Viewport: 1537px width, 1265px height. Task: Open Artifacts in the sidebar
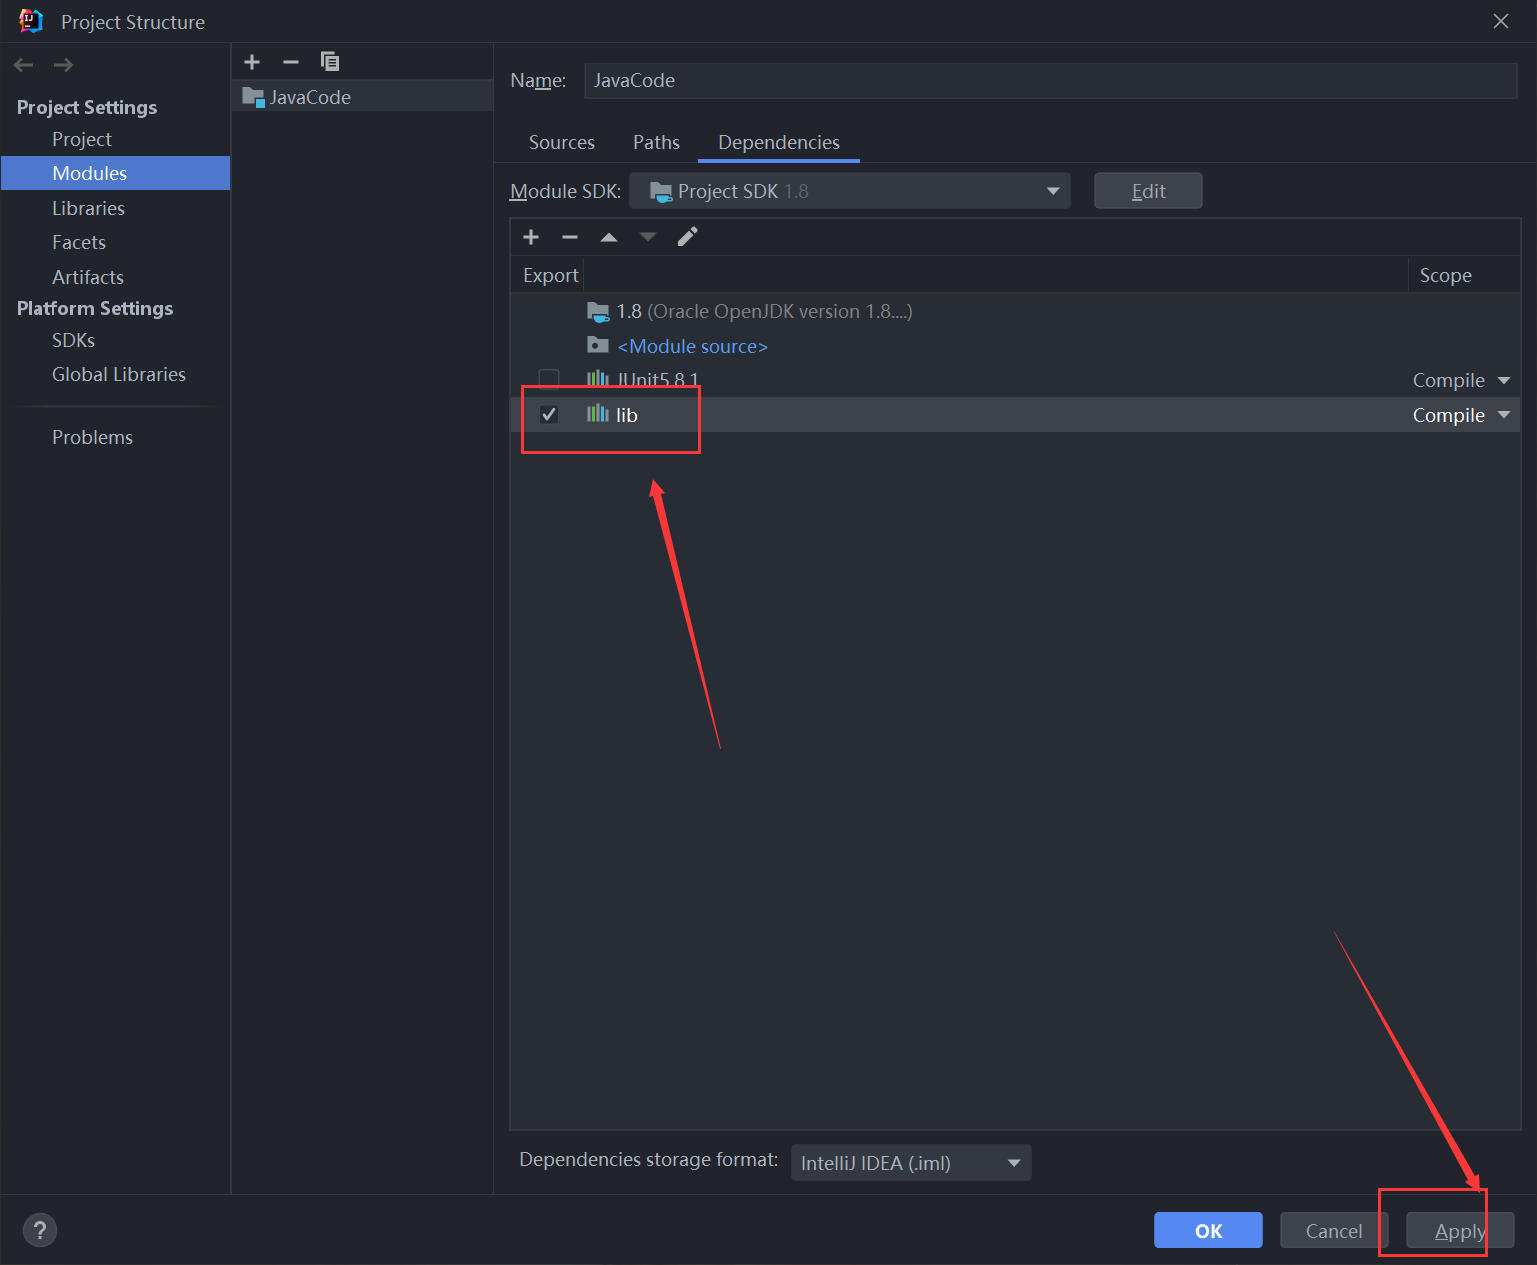coord(88,277)
